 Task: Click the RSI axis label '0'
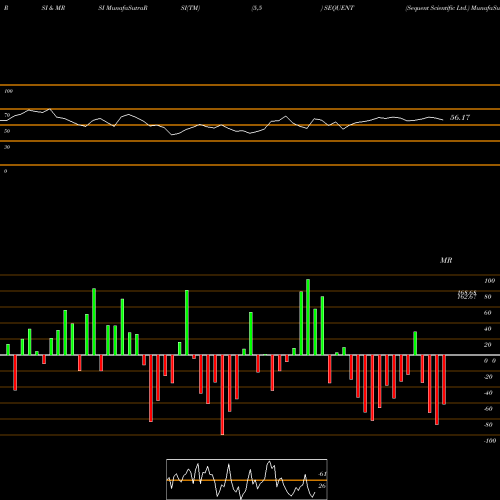pos(5,171)
